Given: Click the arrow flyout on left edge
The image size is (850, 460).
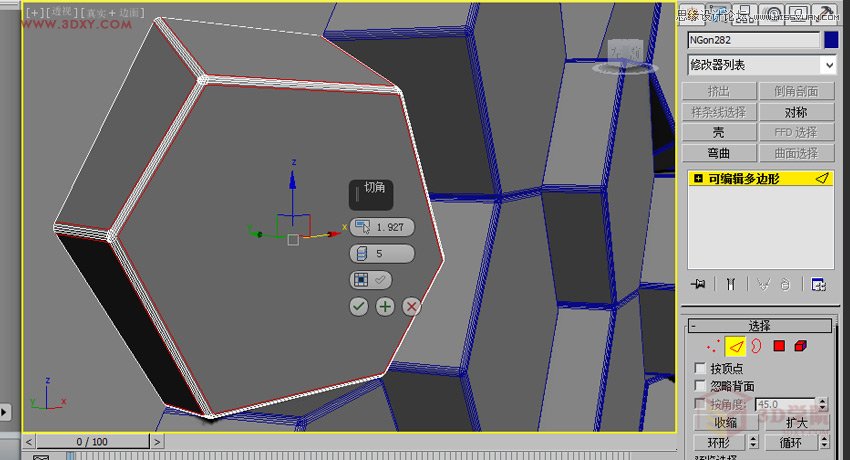Looking at the screenshot, I should (x=4, y=412).
